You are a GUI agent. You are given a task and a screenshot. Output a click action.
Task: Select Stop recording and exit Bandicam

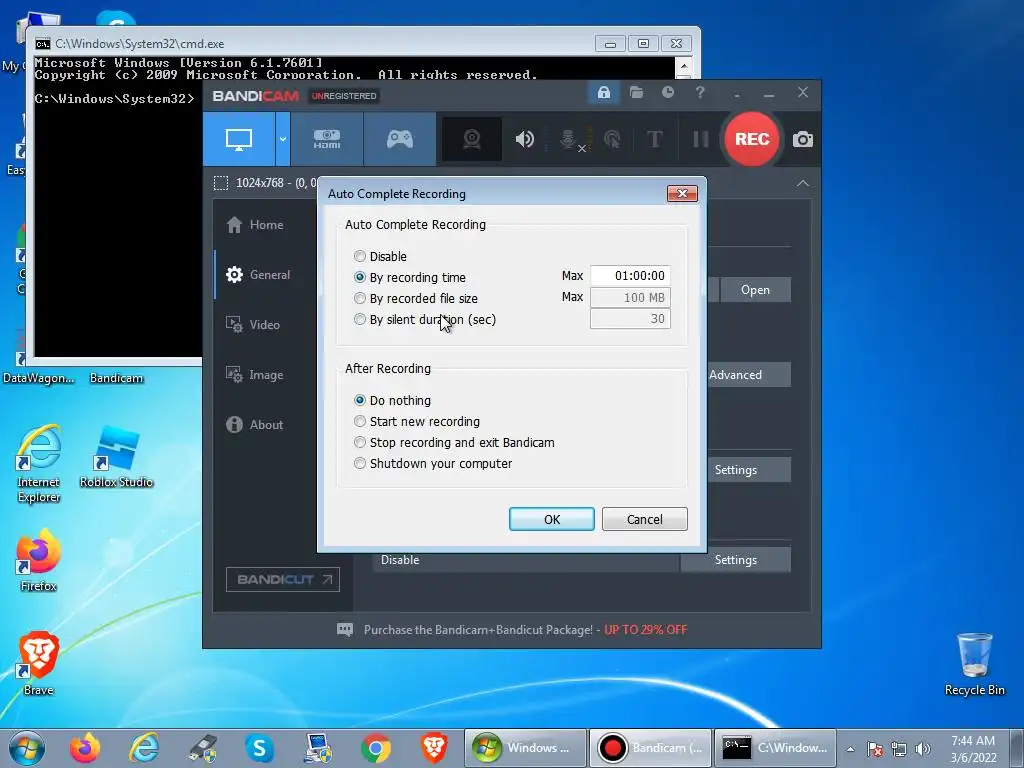[455, 442]
